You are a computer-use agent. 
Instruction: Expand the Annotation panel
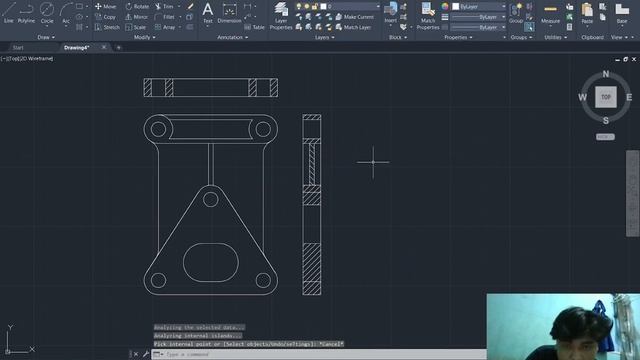pos(232,37)
